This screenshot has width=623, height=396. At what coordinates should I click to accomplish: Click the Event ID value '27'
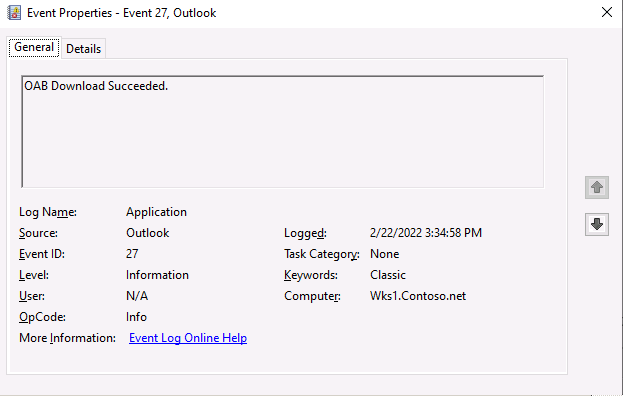point(132,254)
